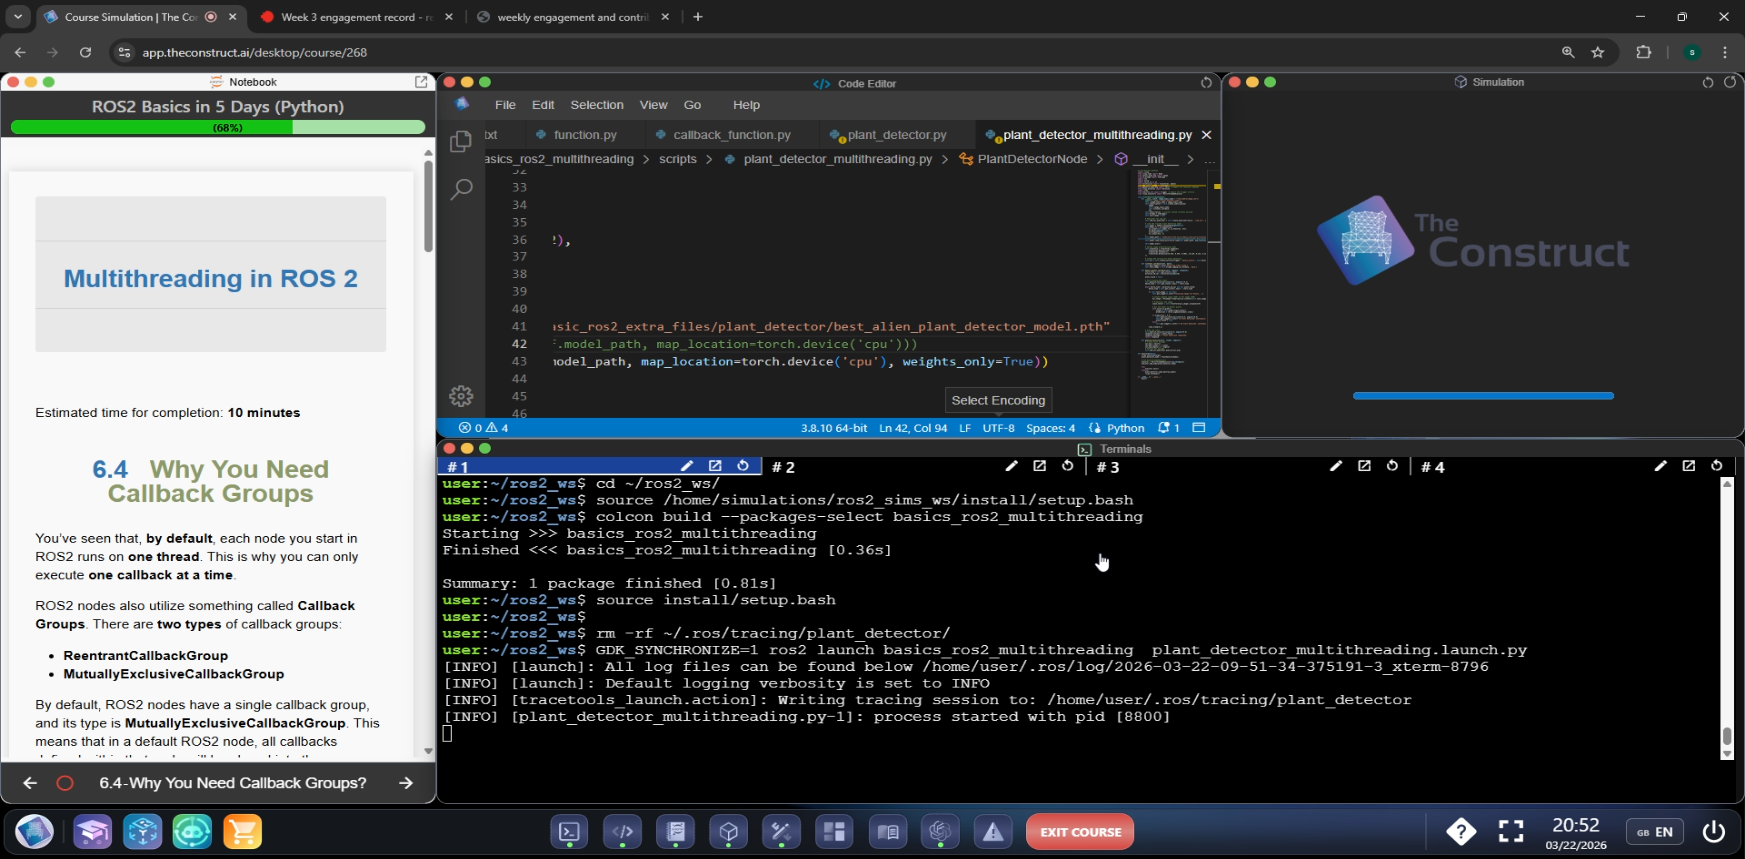The height and width of the screenshot is (859, 1745).
Task: Pop out terminal #3 into new window
Action: point(1364,466)
